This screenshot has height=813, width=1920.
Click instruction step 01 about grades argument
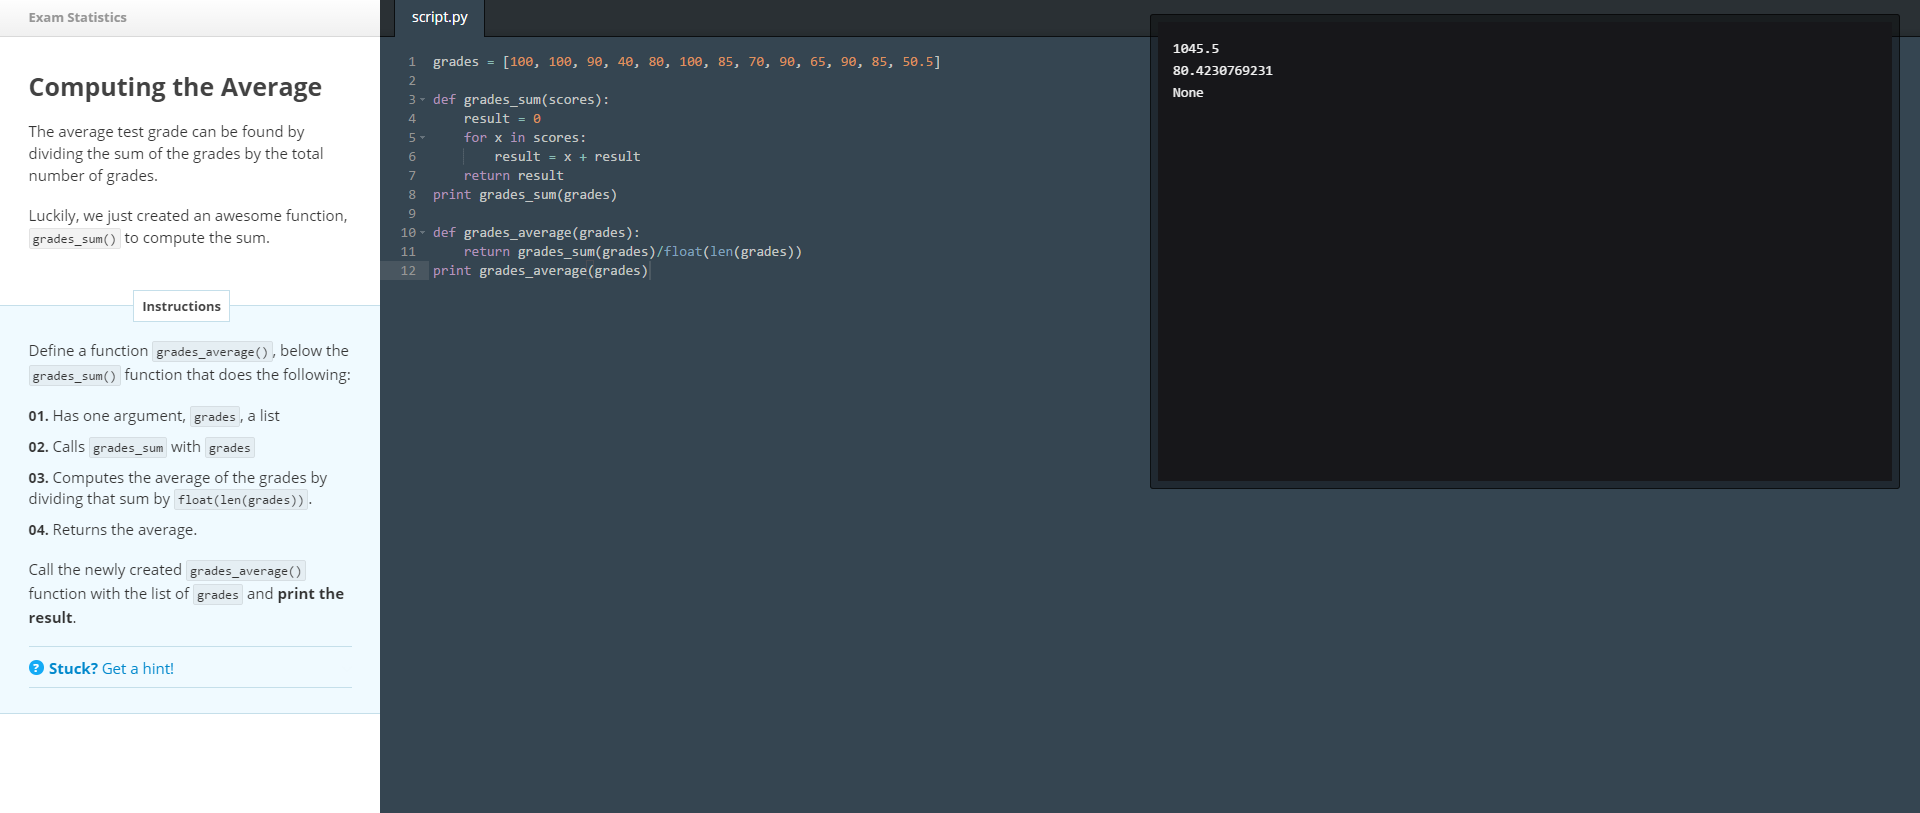coord(154,416)
